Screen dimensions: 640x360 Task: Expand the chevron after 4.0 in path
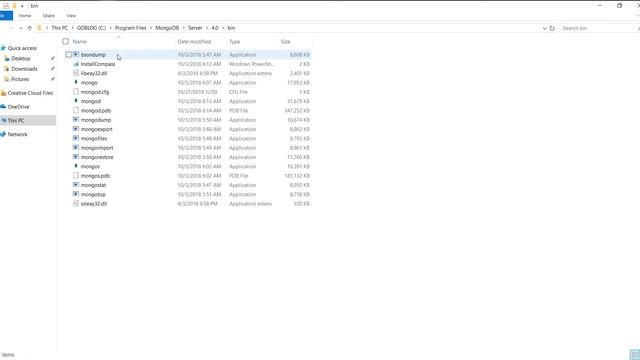click(x=223, y=28)
